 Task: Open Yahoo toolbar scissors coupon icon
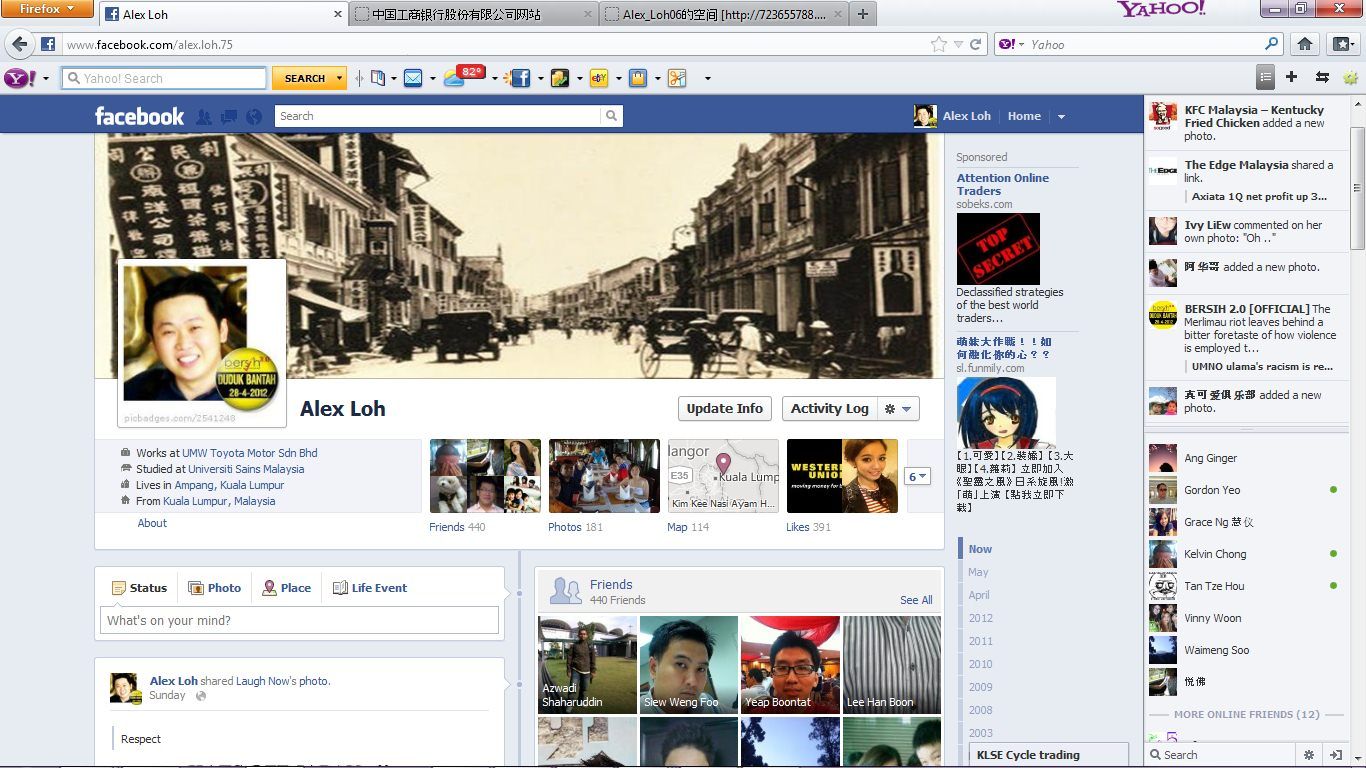coord(677,78)
